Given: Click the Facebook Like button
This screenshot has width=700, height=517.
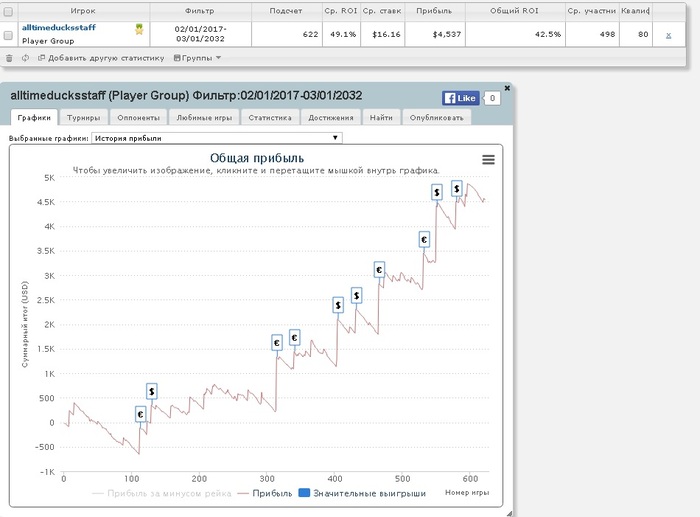Looking at the screenshot, I should [x=461, y=98].
